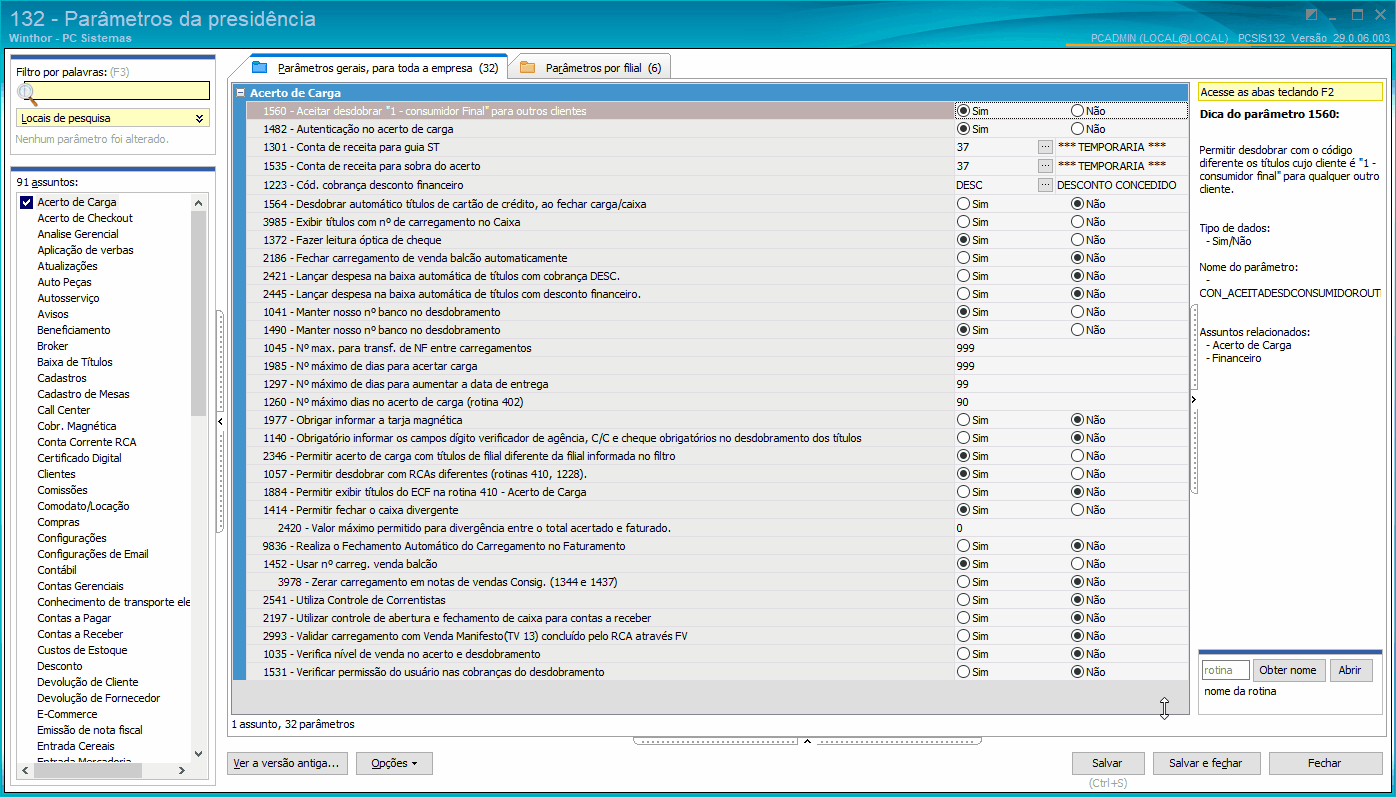
Task: Click the orange folder icon on the Parâmetros por filial tab
Action: click(527, 68)
